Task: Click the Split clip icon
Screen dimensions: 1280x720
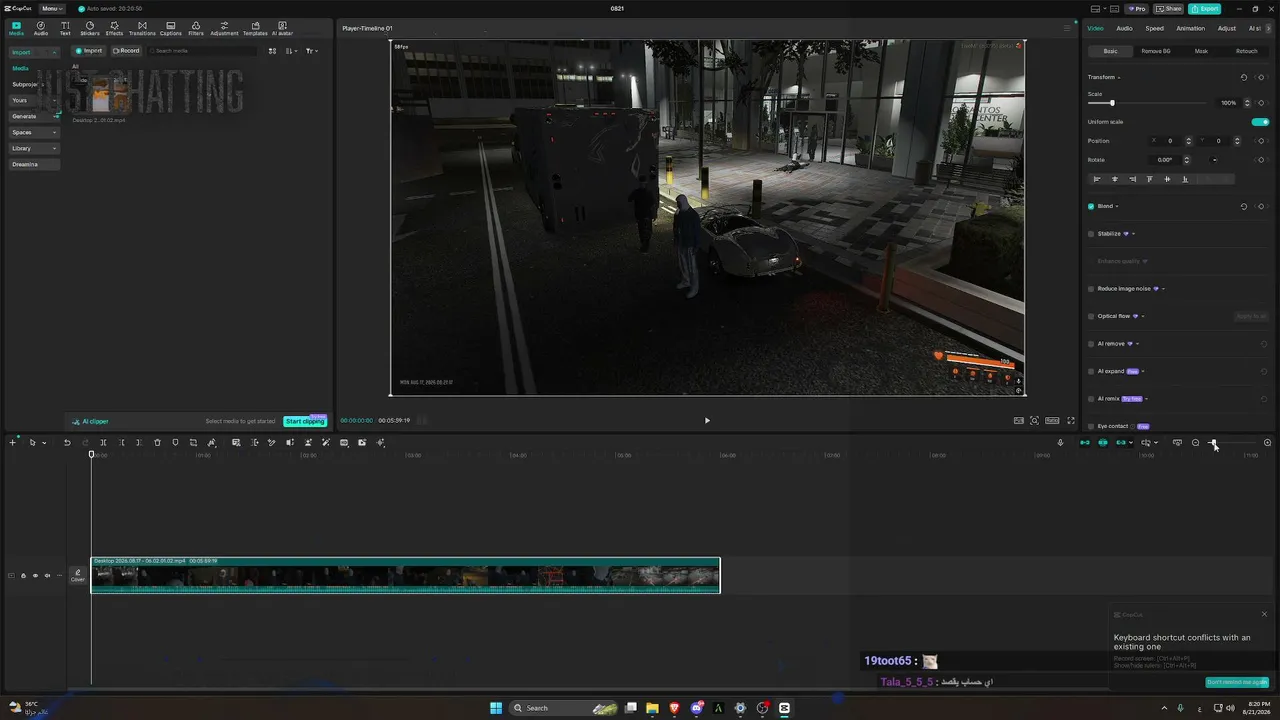Action: (103, 442)
